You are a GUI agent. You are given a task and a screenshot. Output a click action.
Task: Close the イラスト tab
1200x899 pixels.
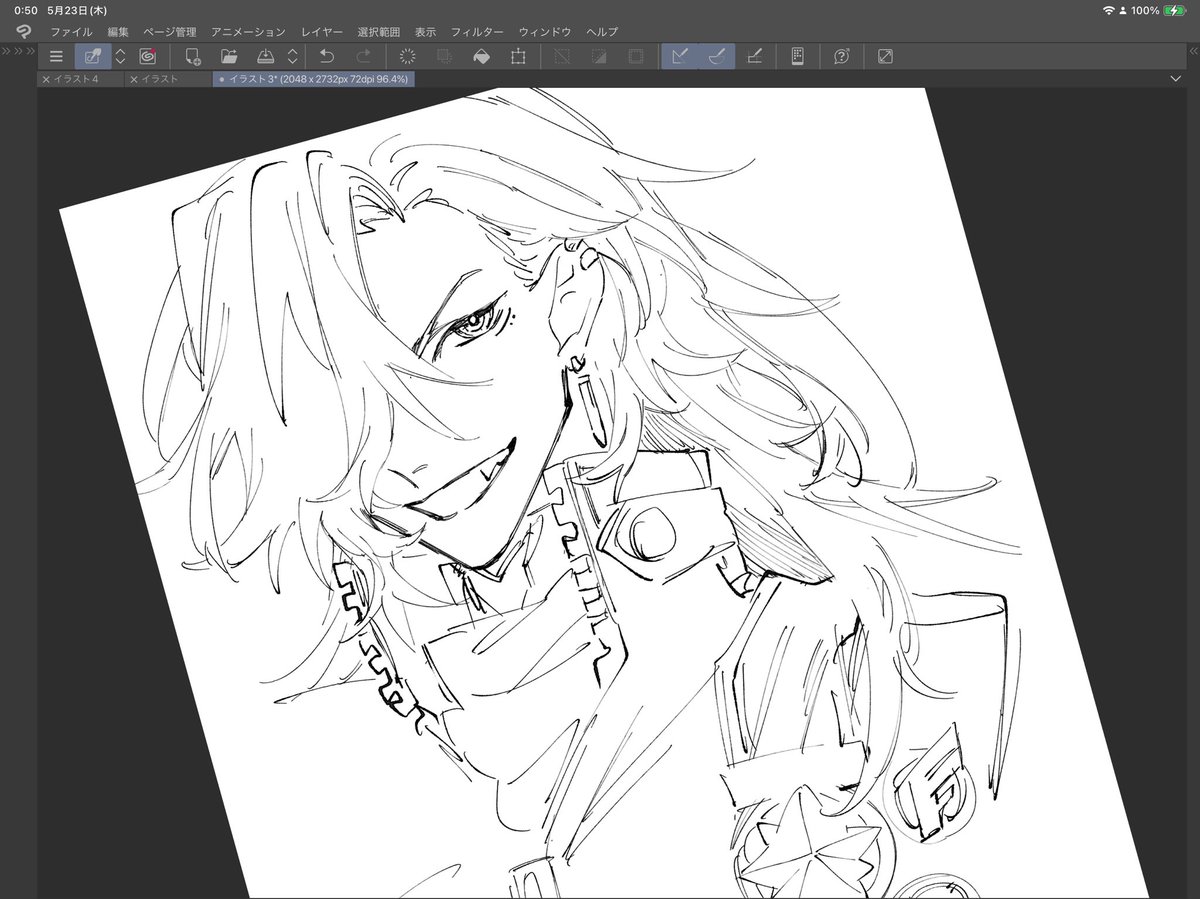pos(133,79)
